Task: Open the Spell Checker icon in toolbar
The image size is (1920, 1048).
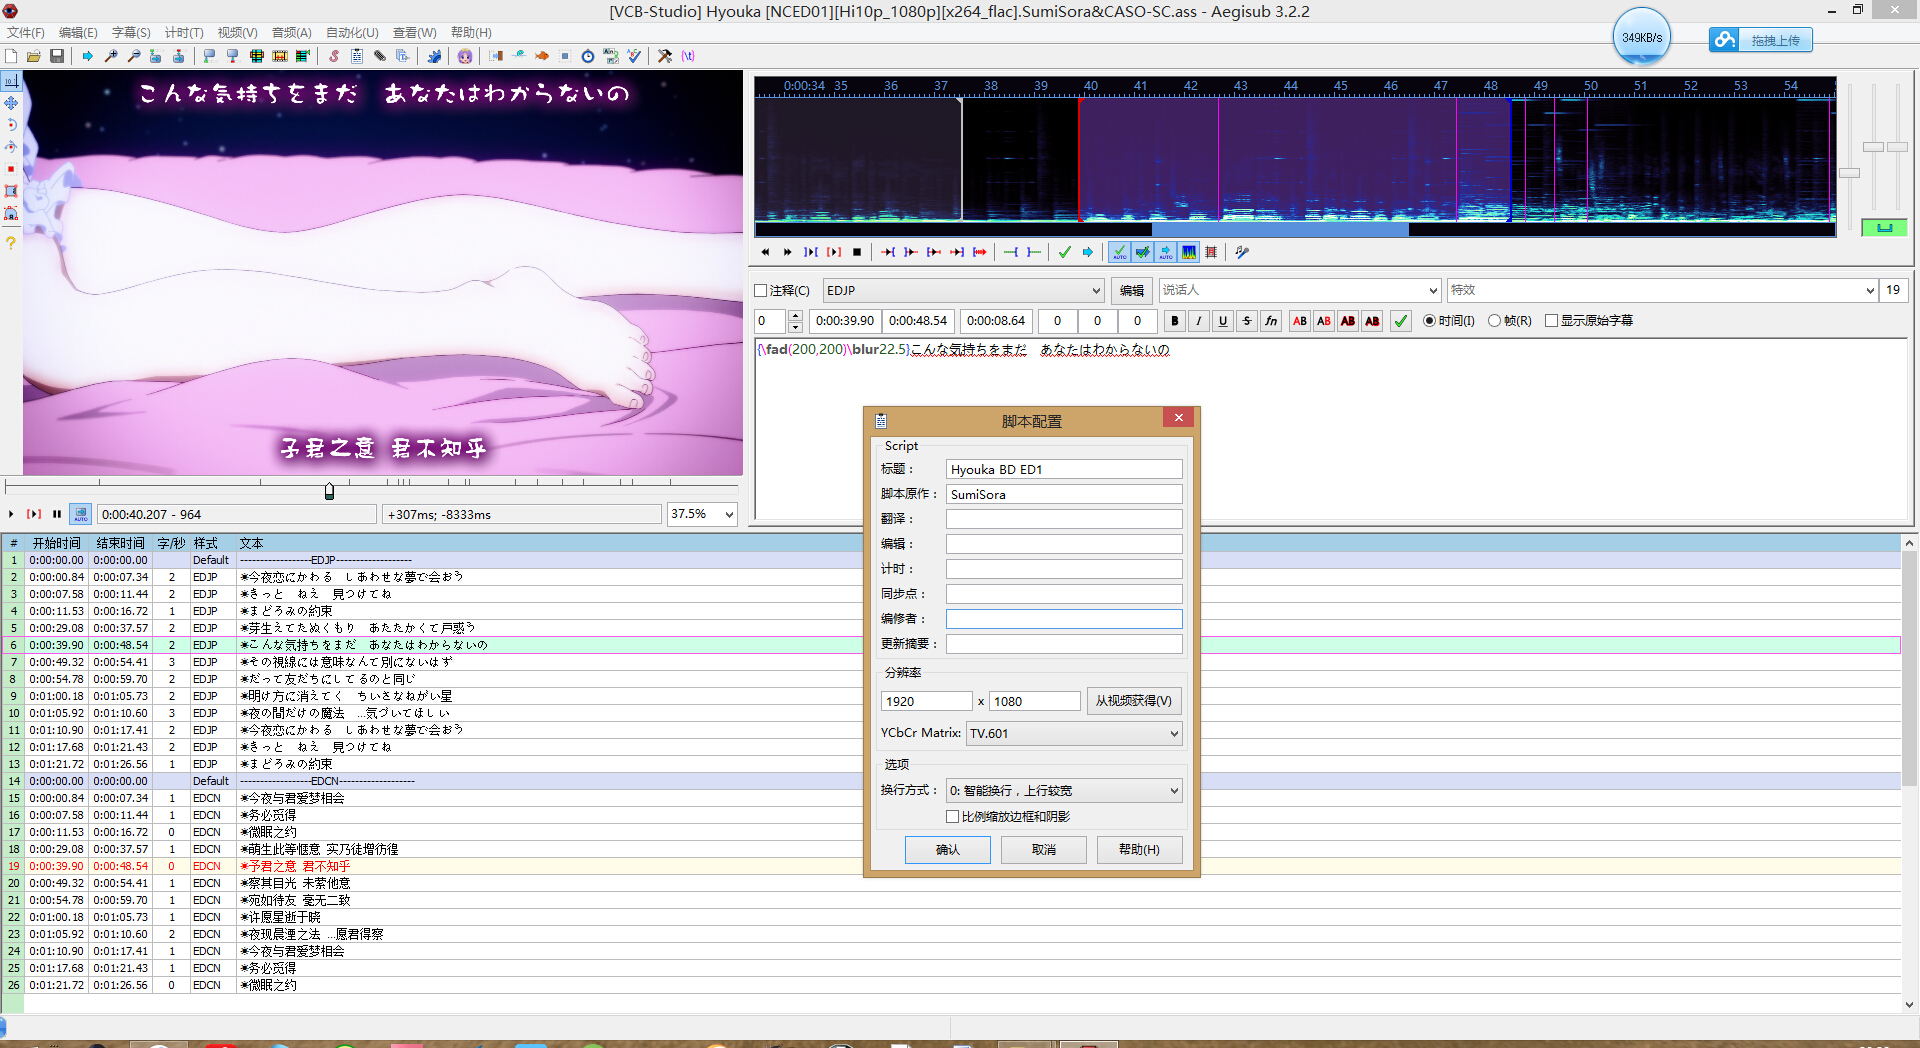Action: click(x=634, y=56)
